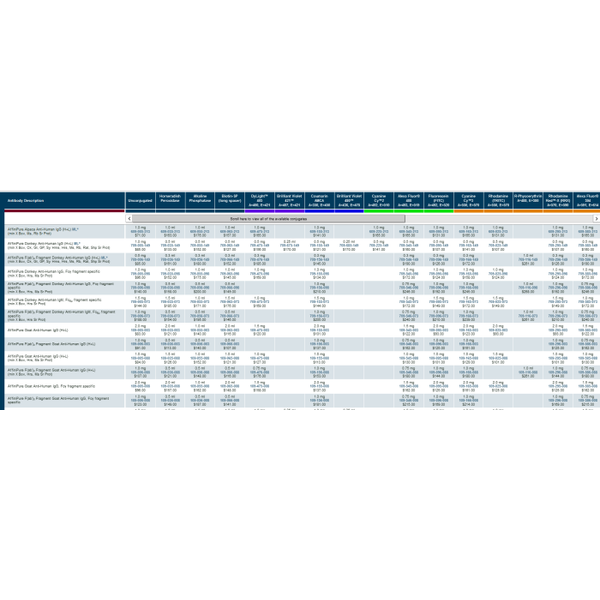The height and width of the screenshot is (600, 600).
Task: Select the Antibody Description column header
Action: (64, 201)
